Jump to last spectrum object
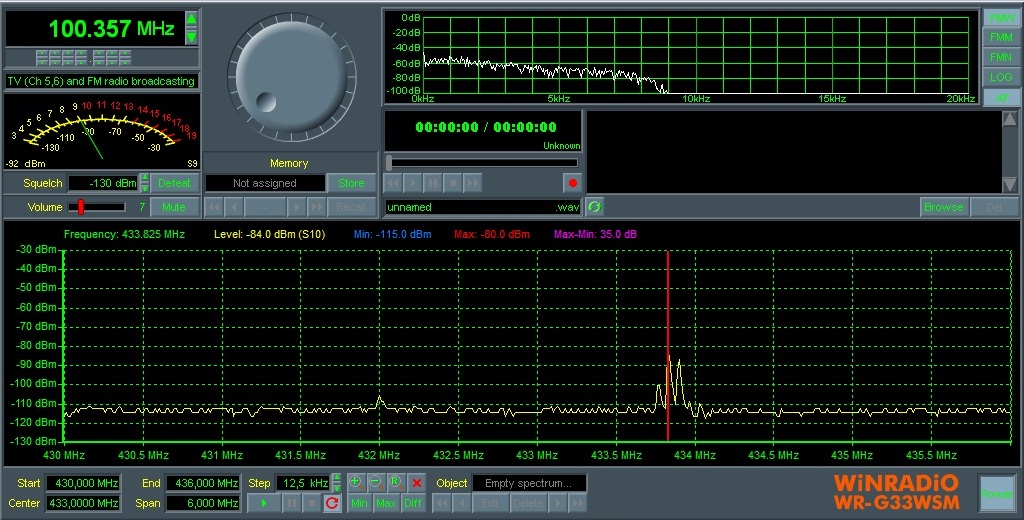The width and height of the screenshot is (1024, 520). pos(577,504)
